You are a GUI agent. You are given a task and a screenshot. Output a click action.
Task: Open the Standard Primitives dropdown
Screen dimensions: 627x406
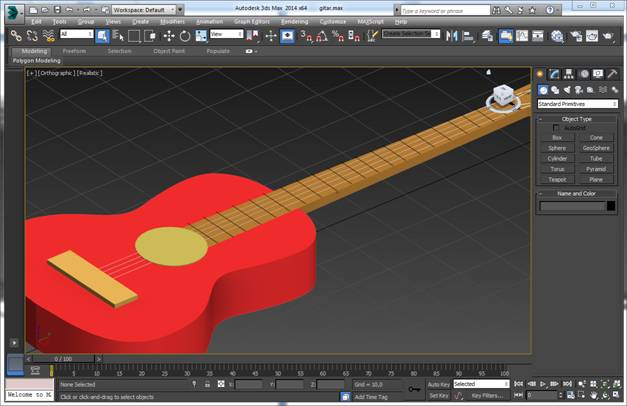(577, 104)
